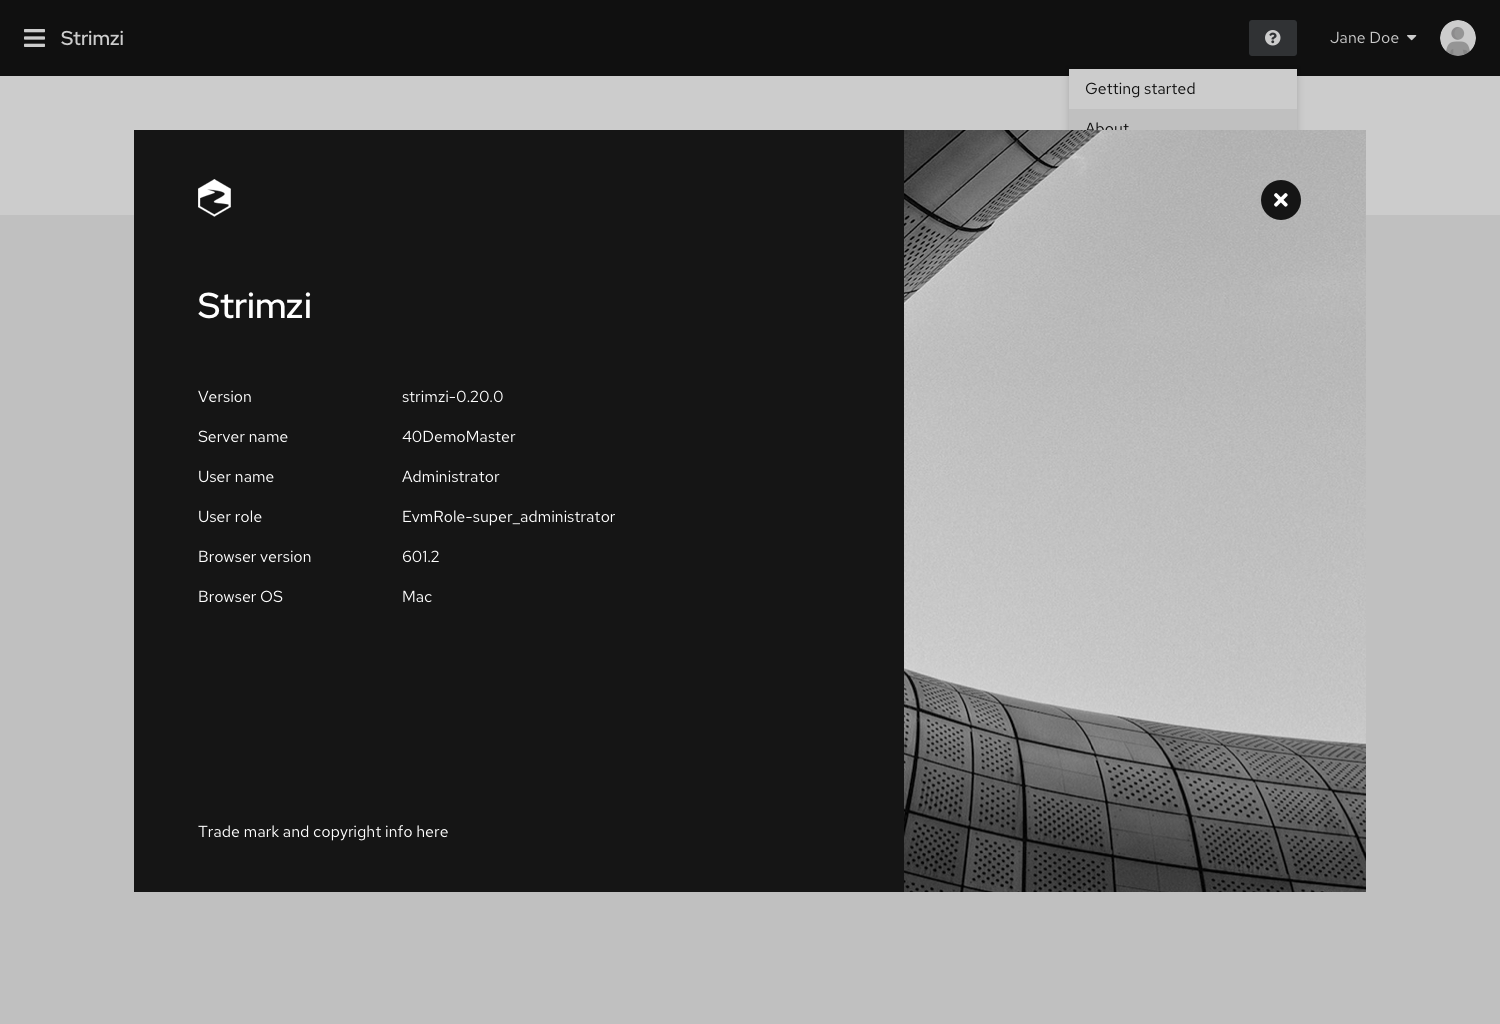Click the trade mark and copyright link
1500x1024 pixels.
(x=322, y=831)
